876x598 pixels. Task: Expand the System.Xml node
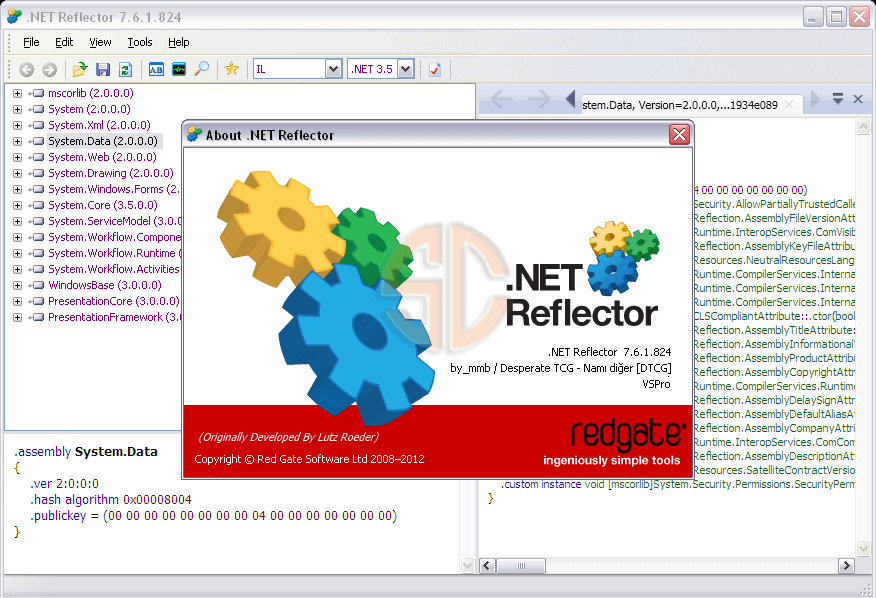[17, 125]
